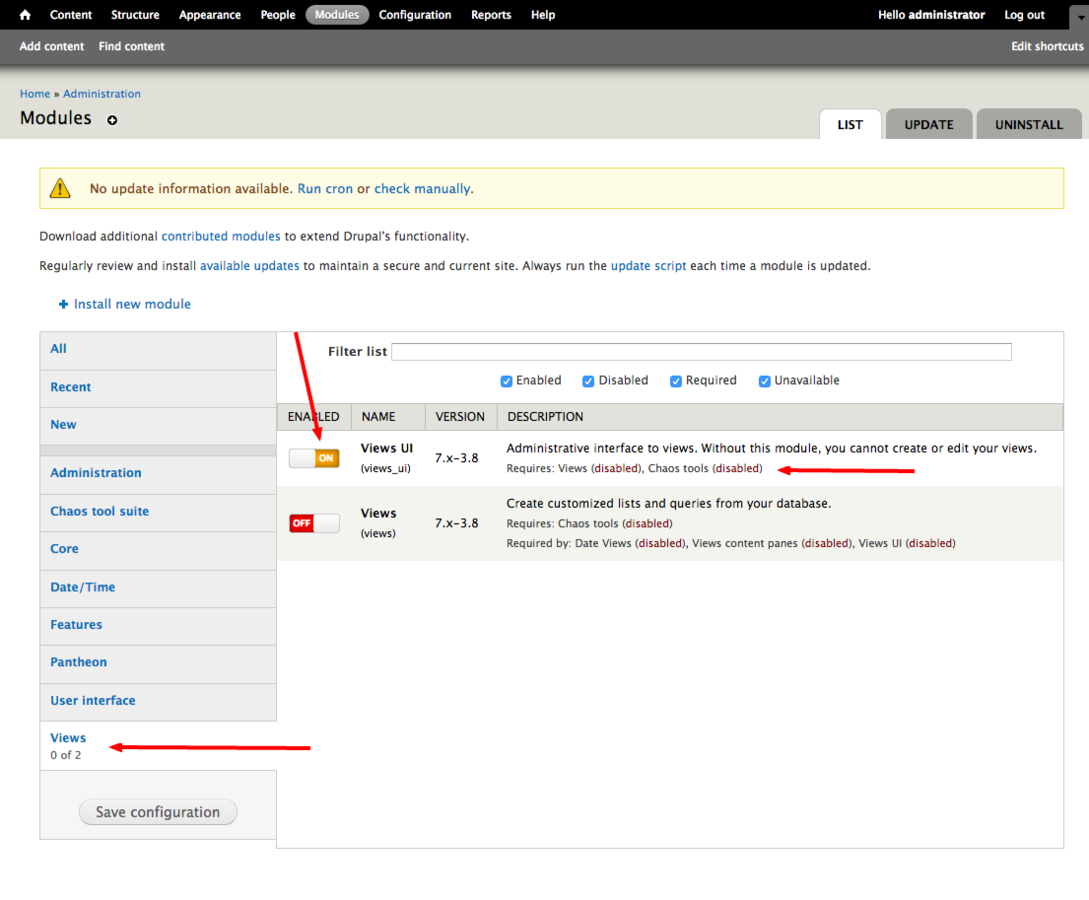Image resolution: width=1089 pixels, height=900 pixels.
Task: Click the "(views)" machine name text
Action: click(x=378, y=533)
